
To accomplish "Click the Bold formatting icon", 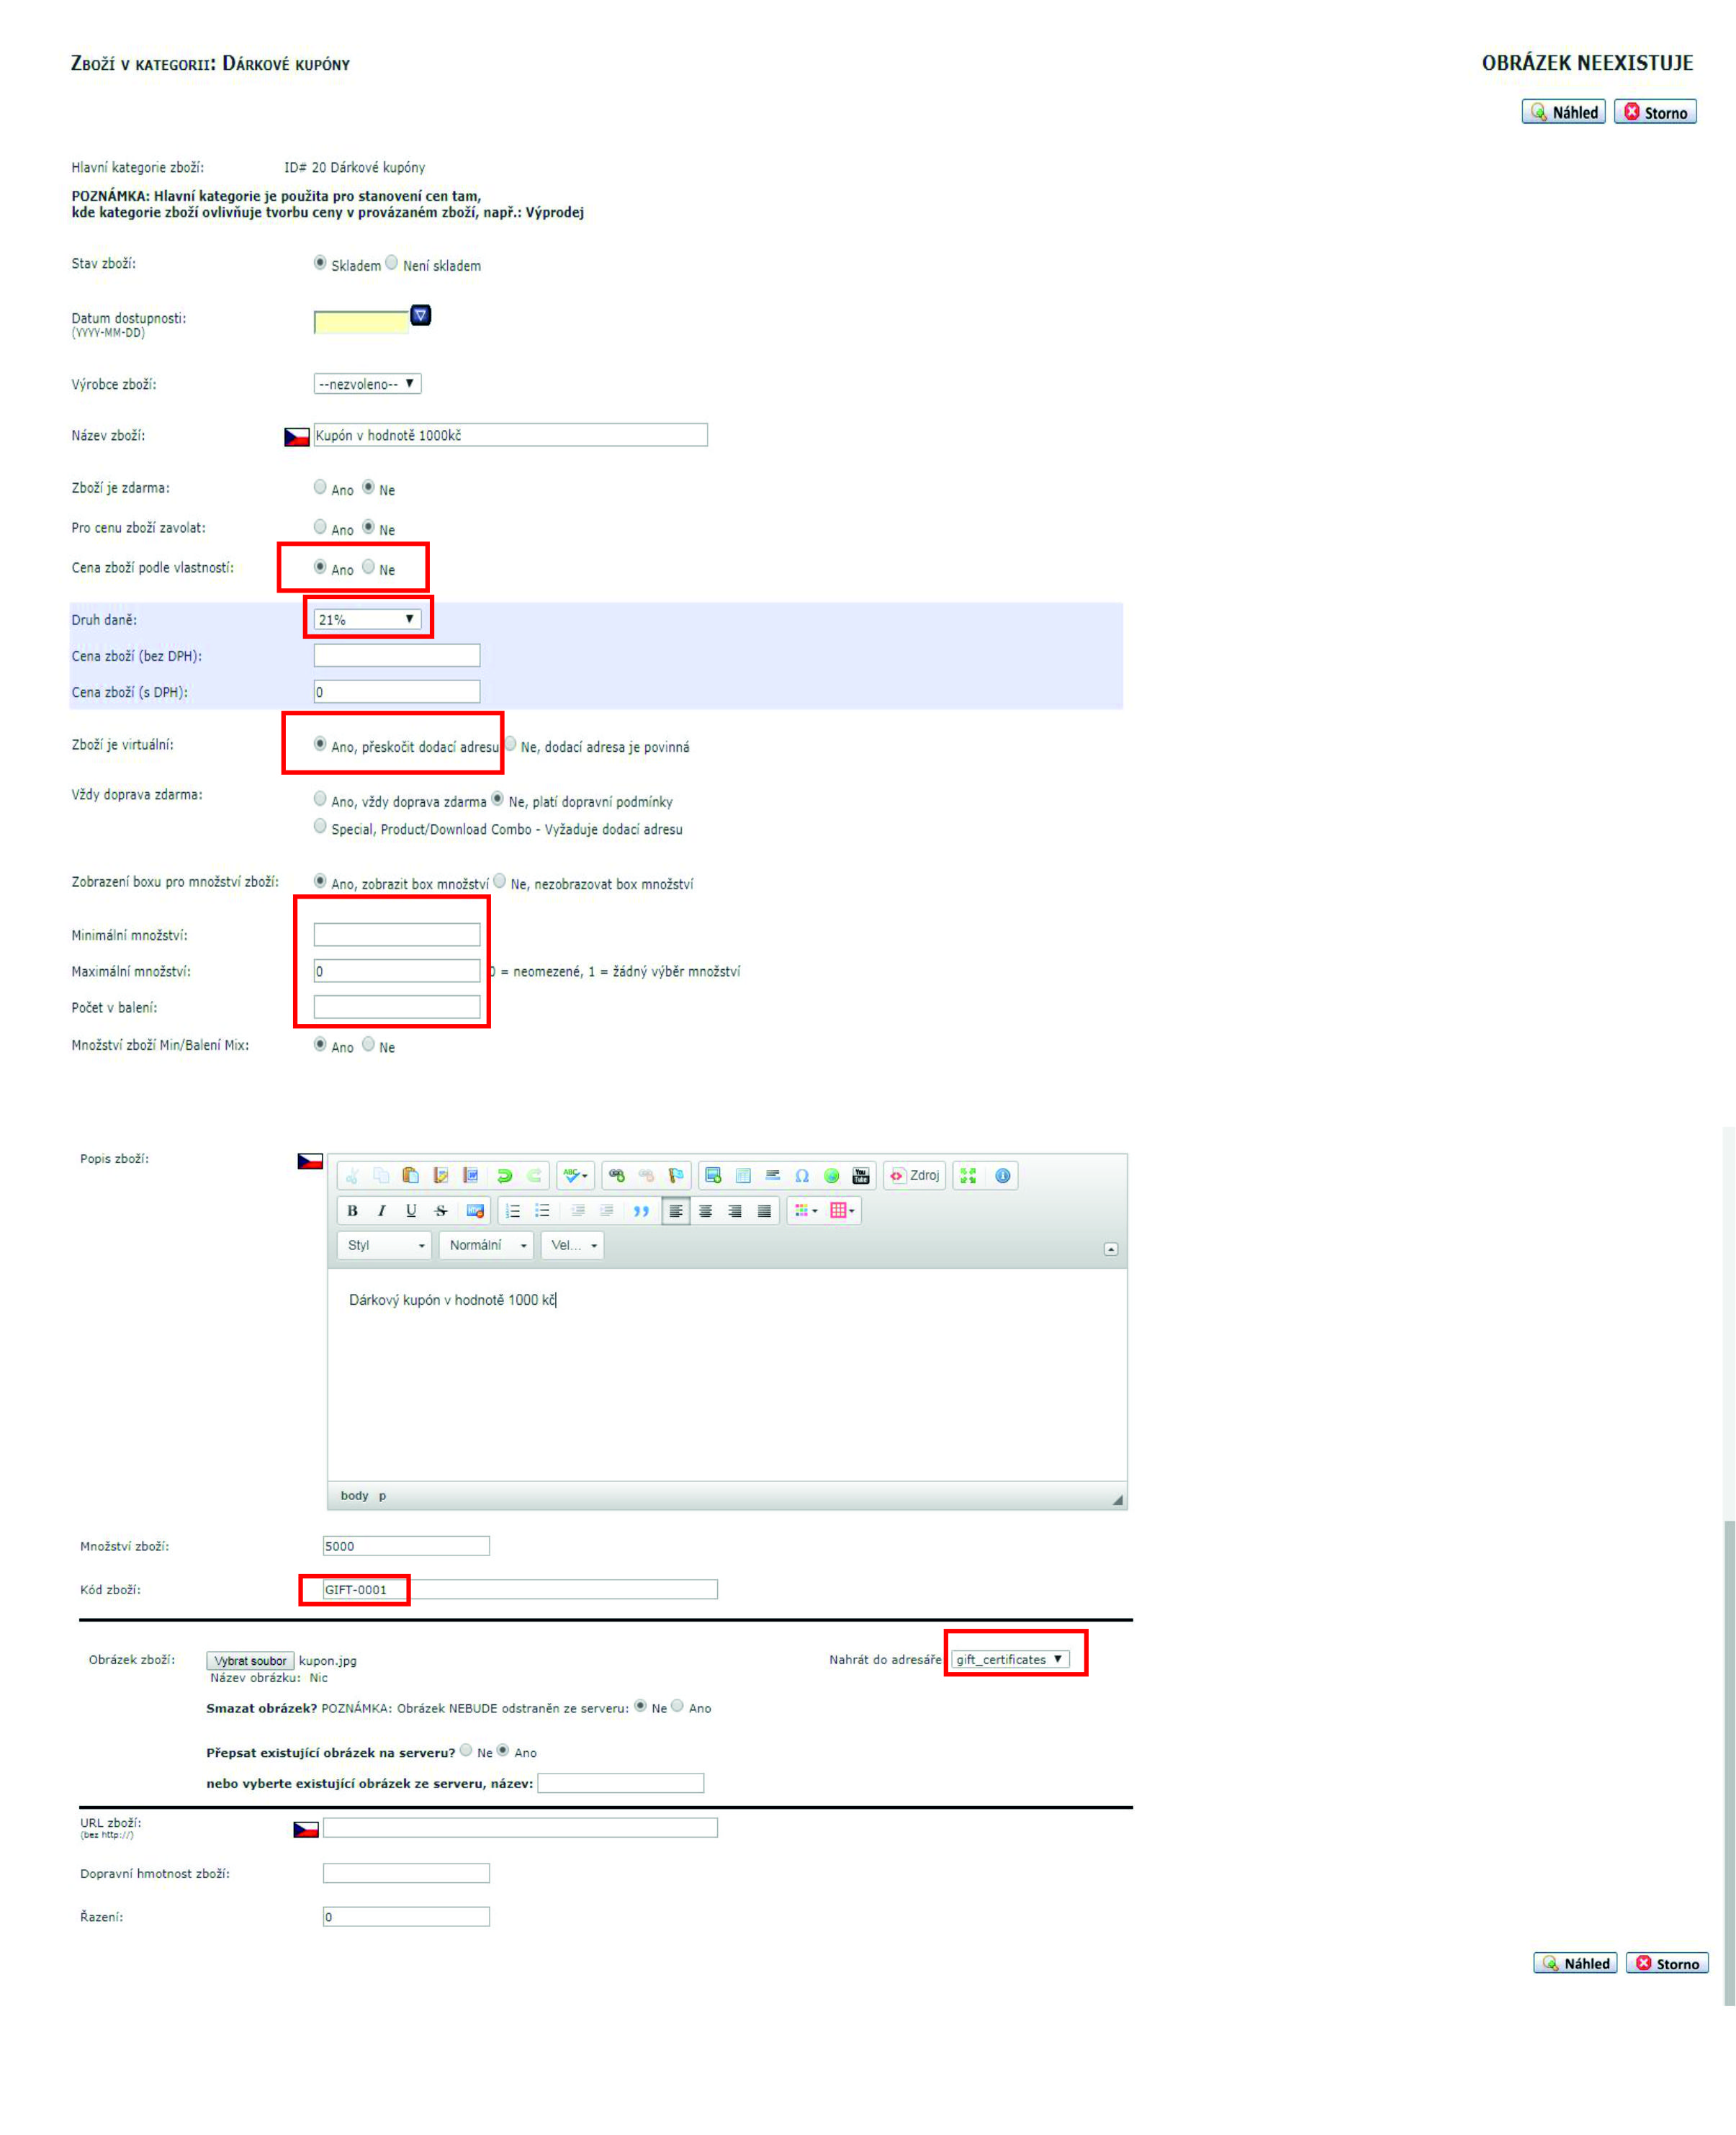I will pyautogui.click(x=352, y=1211).
